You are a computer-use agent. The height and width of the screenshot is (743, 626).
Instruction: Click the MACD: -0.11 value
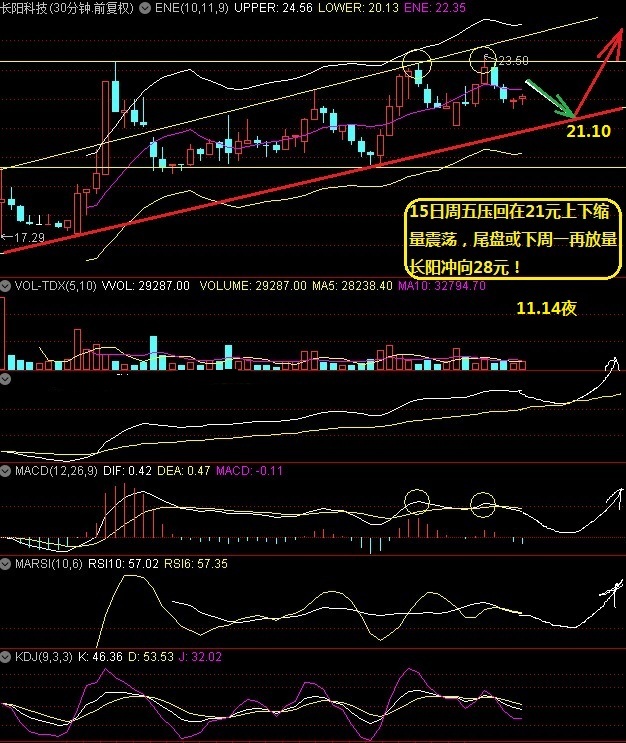pyautogui.click(x=249, y=471)
